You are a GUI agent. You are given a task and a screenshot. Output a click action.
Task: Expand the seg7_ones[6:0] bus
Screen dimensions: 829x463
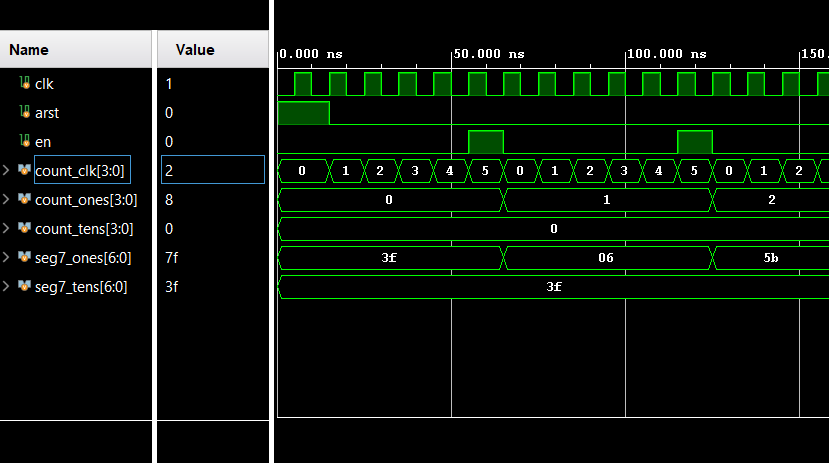click(6, 257)
